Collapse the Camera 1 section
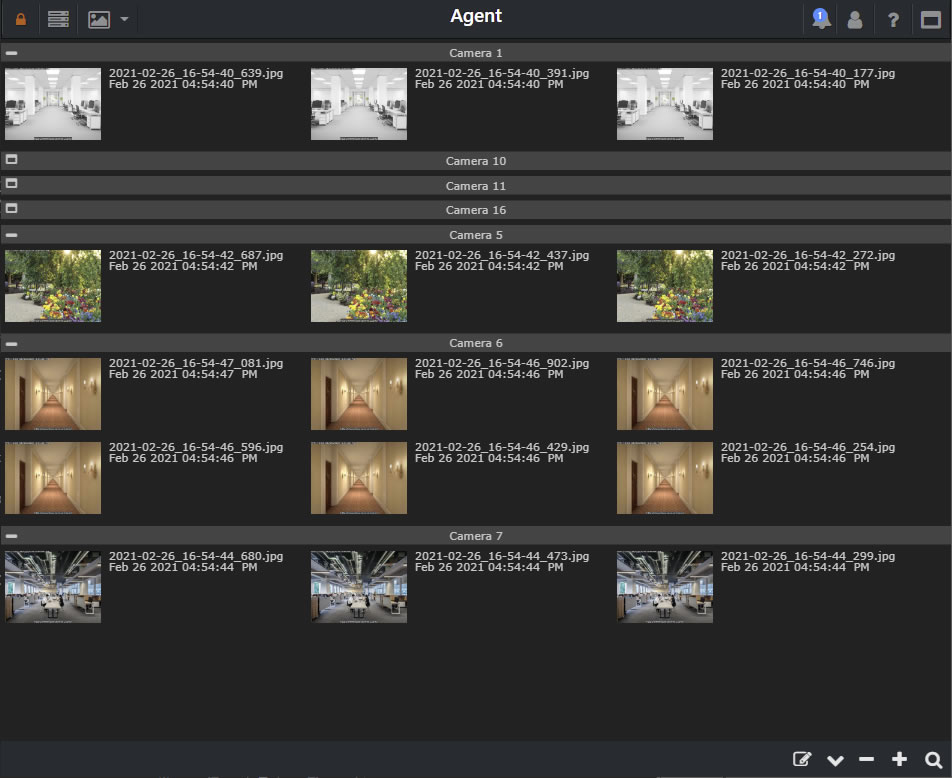The width and height of the screenshot is (952, 778). click(11, 53)
